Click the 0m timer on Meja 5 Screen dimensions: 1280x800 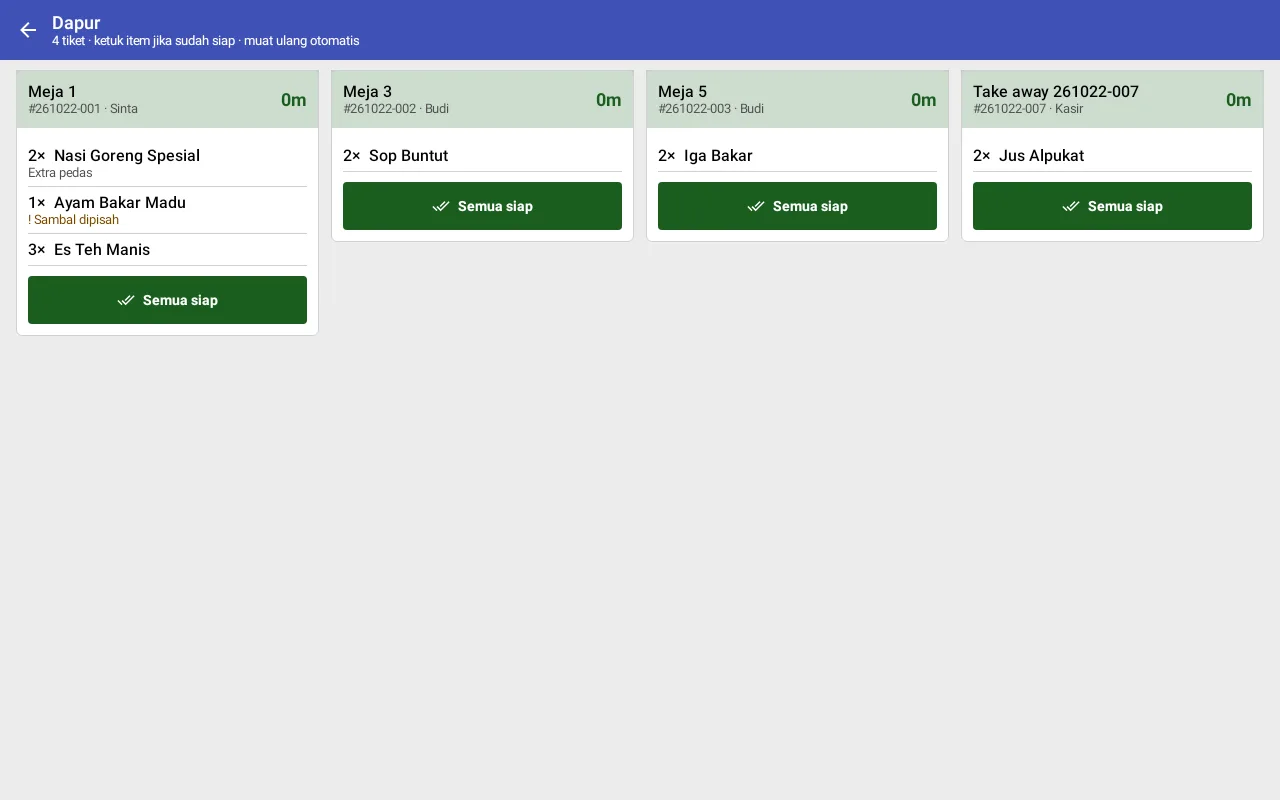coord(924,100)
